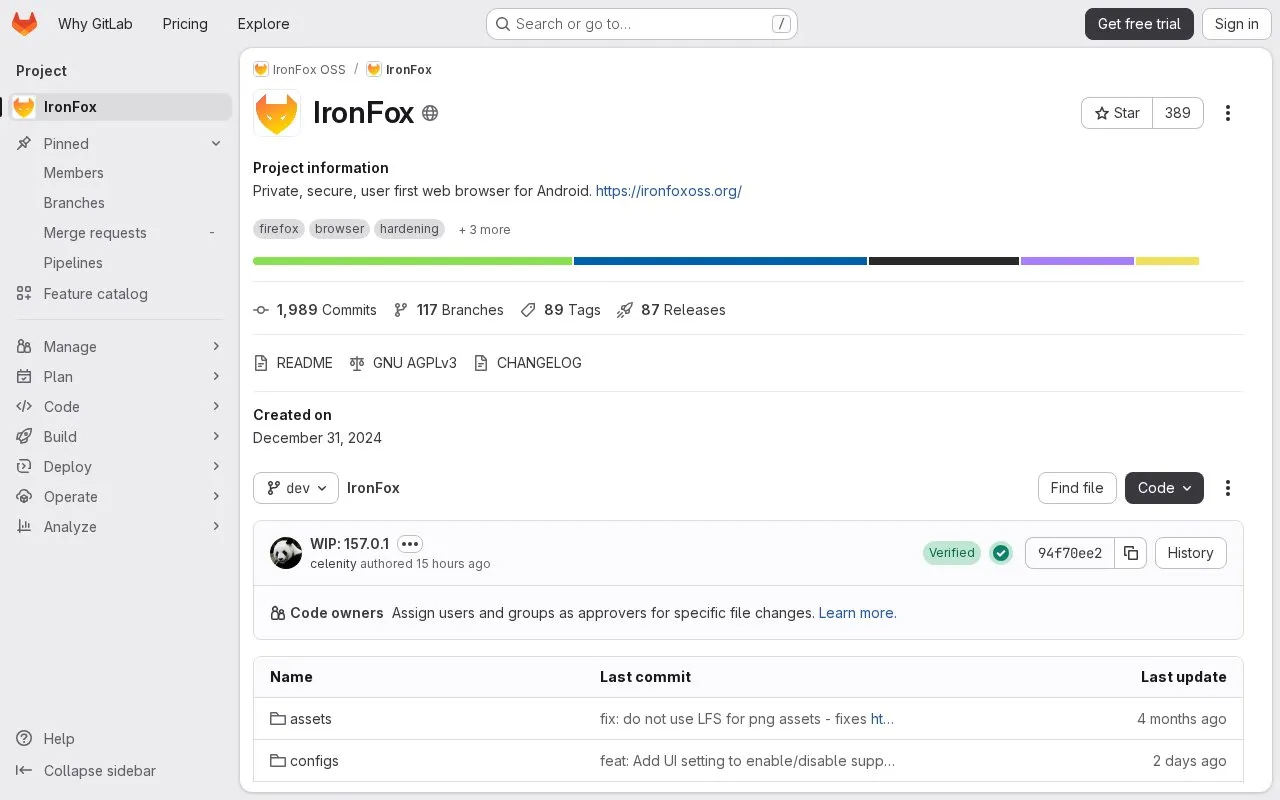1280x800 pixels.
Task: Focus the Search or go to field
Action: 641,24
